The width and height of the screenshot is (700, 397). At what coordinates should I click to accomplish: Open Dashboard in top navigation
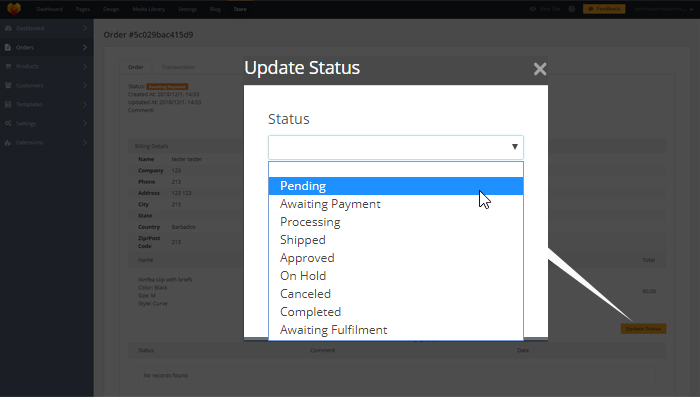50,9
